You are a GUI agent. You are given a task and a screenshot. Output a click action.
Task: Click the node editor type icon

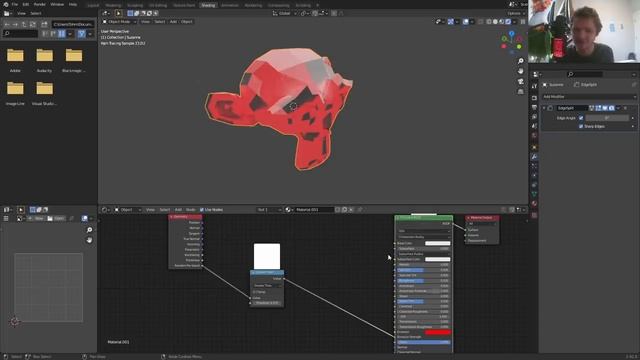click(105, 210)
